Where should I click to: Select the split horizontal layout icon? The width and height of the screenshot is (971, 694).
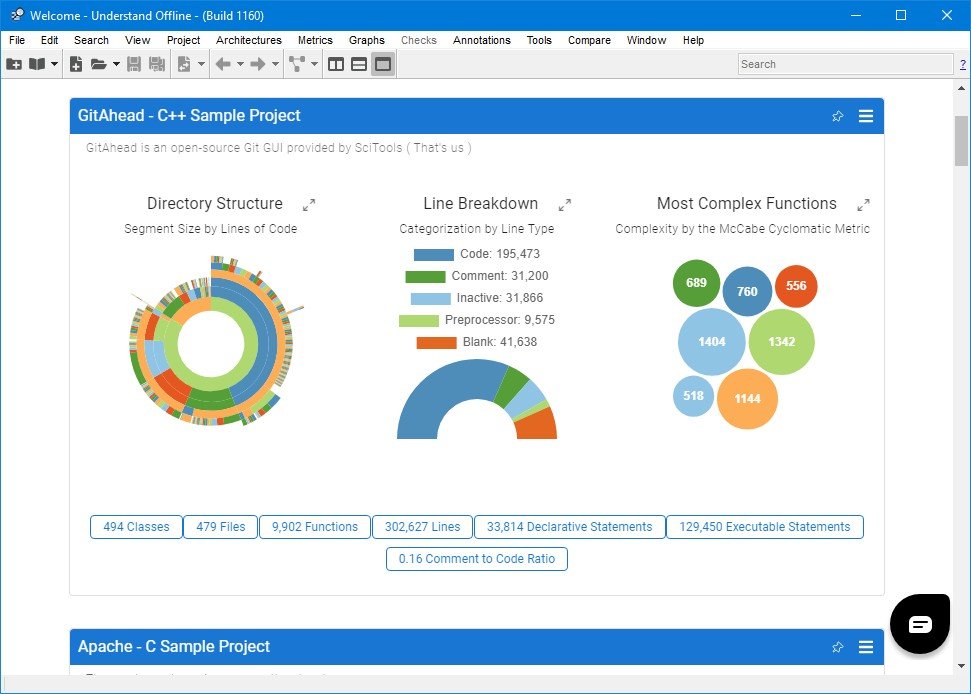point(359,64)
